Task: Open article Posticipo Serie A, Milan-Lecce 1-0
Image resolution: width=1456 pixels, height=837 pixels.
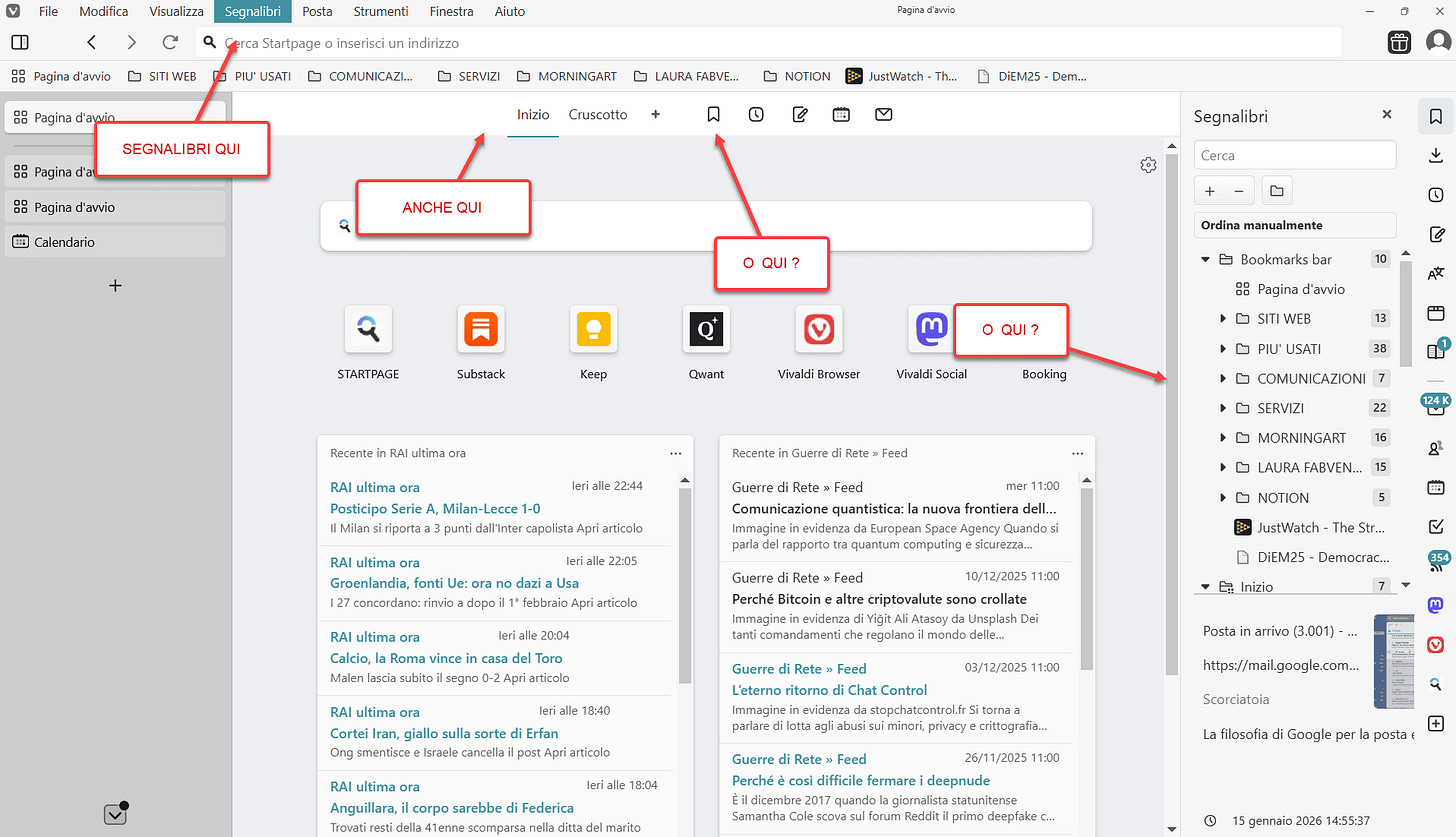Action: pyautogui.click(x=435, y=508)
